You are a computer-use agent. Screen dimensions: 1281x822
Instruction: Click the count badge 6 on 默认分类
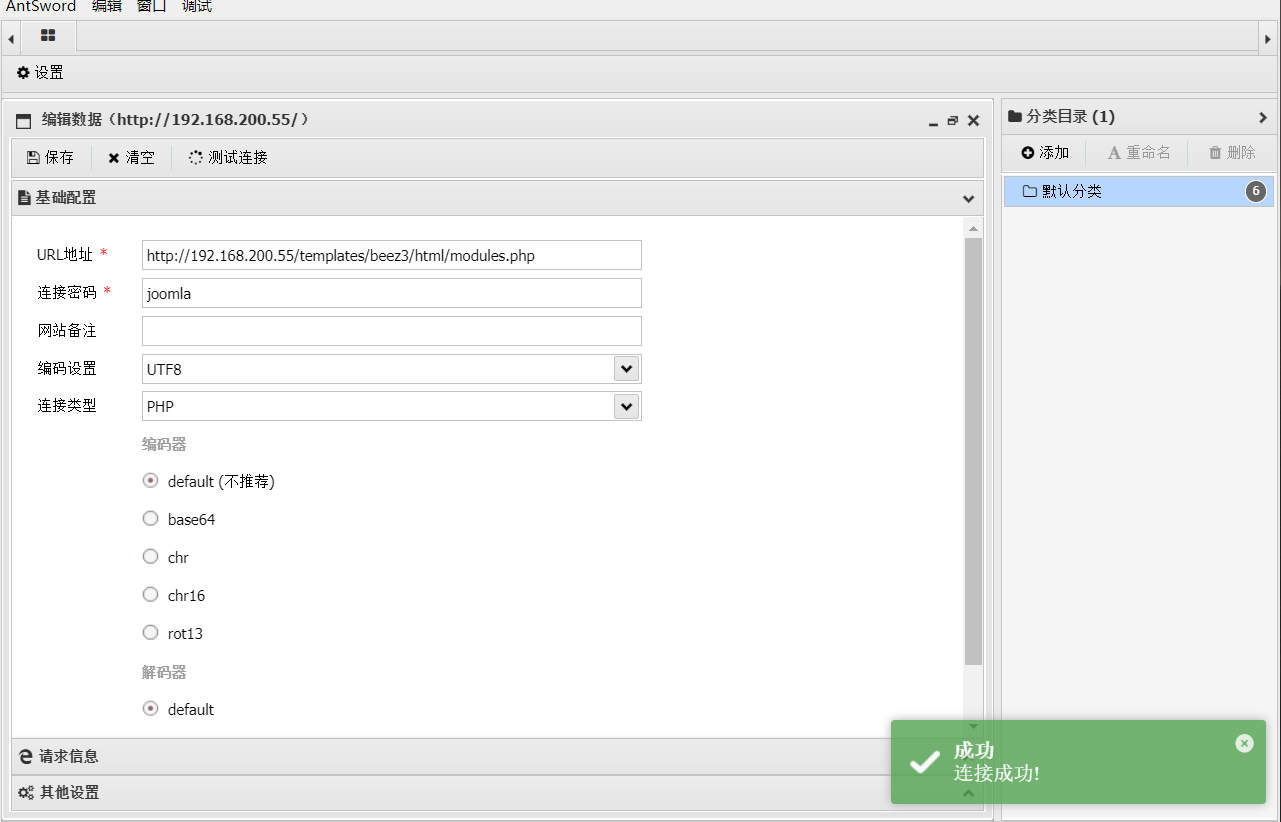tap(1256, 191)
